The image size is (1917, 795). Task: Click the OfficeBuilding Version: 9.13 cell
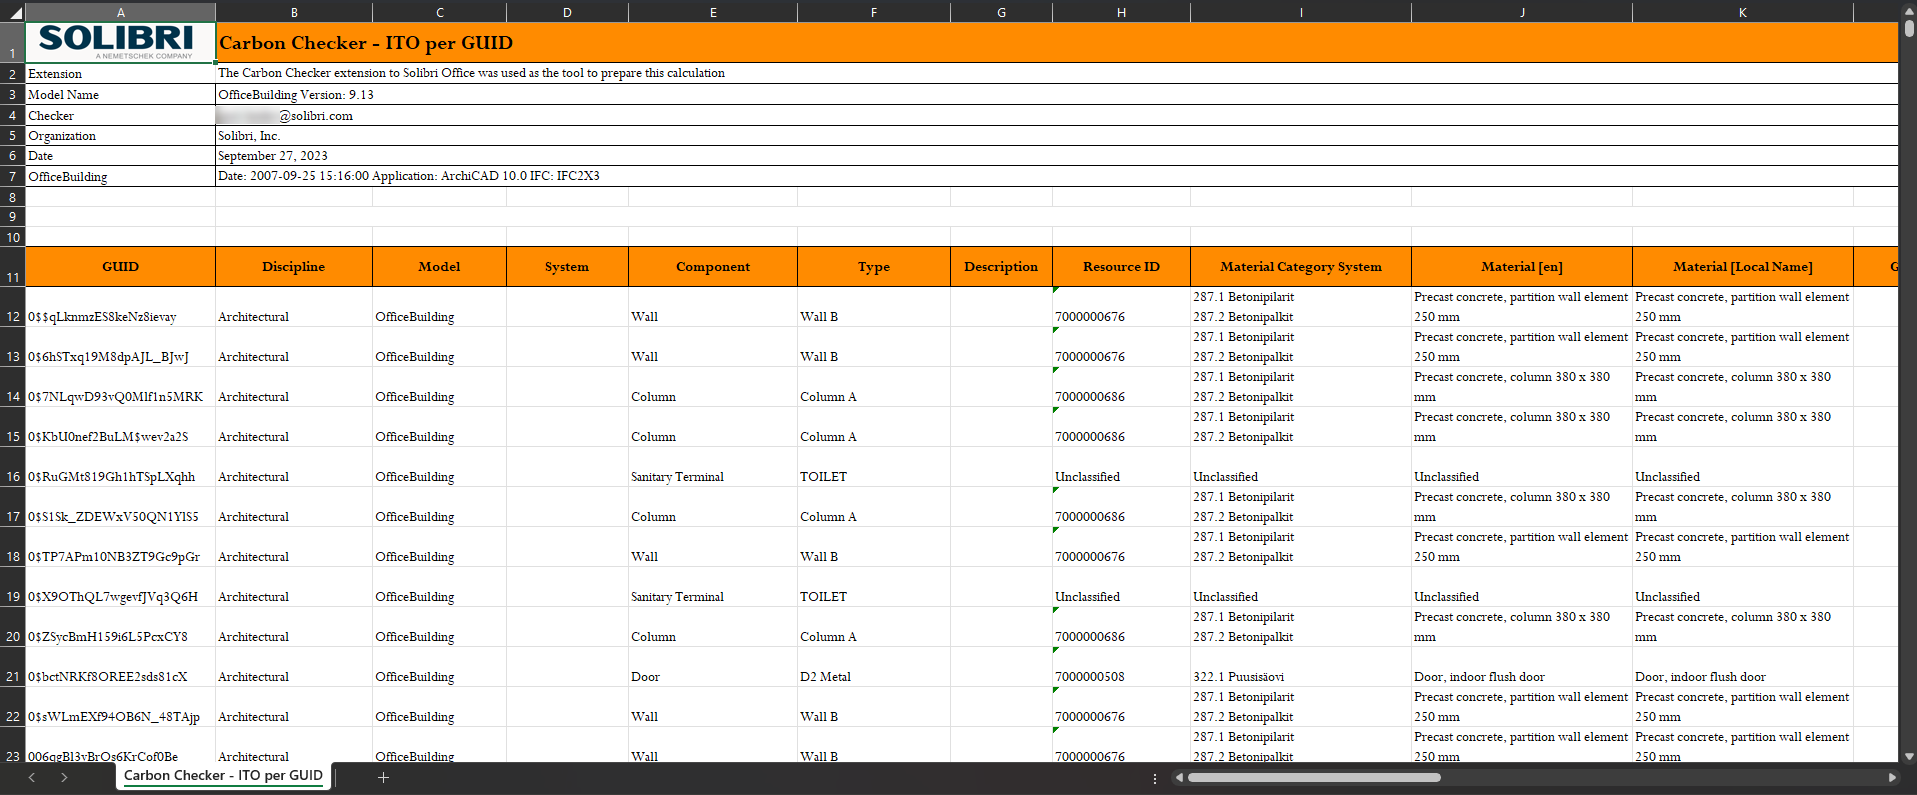click(x=1057, y=95)
